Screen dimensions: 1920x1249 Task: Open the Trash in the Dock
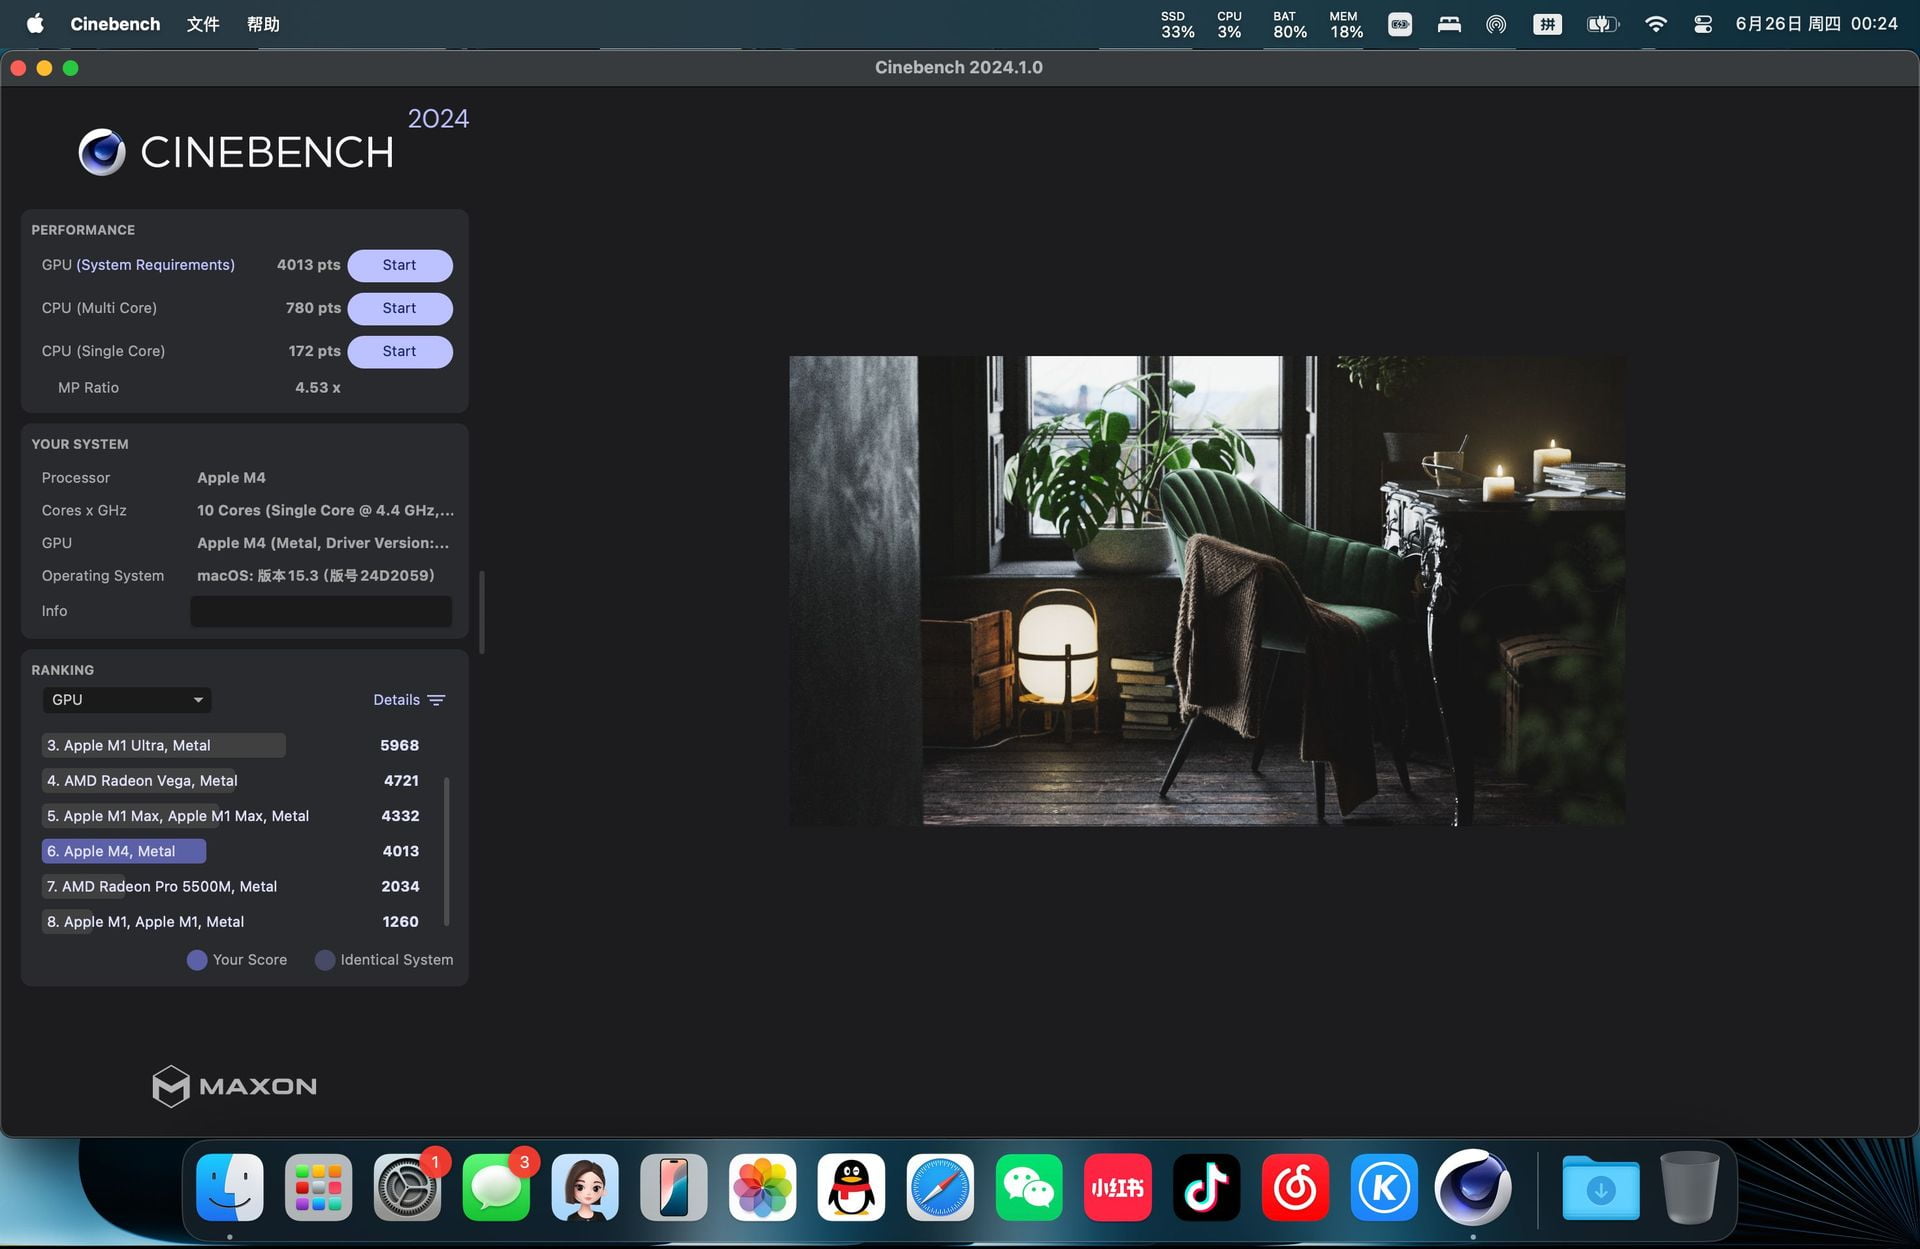(x=1690, y=1187)
